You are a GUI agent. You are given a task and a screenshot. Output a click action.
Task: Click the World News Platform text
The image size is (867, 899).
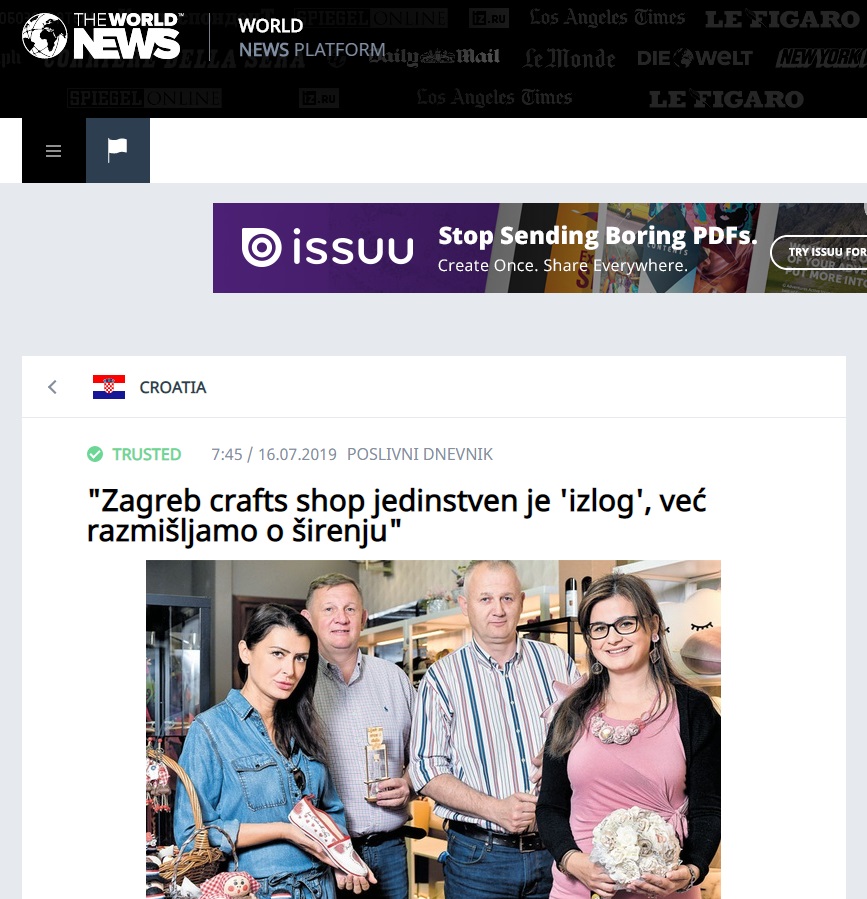coord(311,38)
